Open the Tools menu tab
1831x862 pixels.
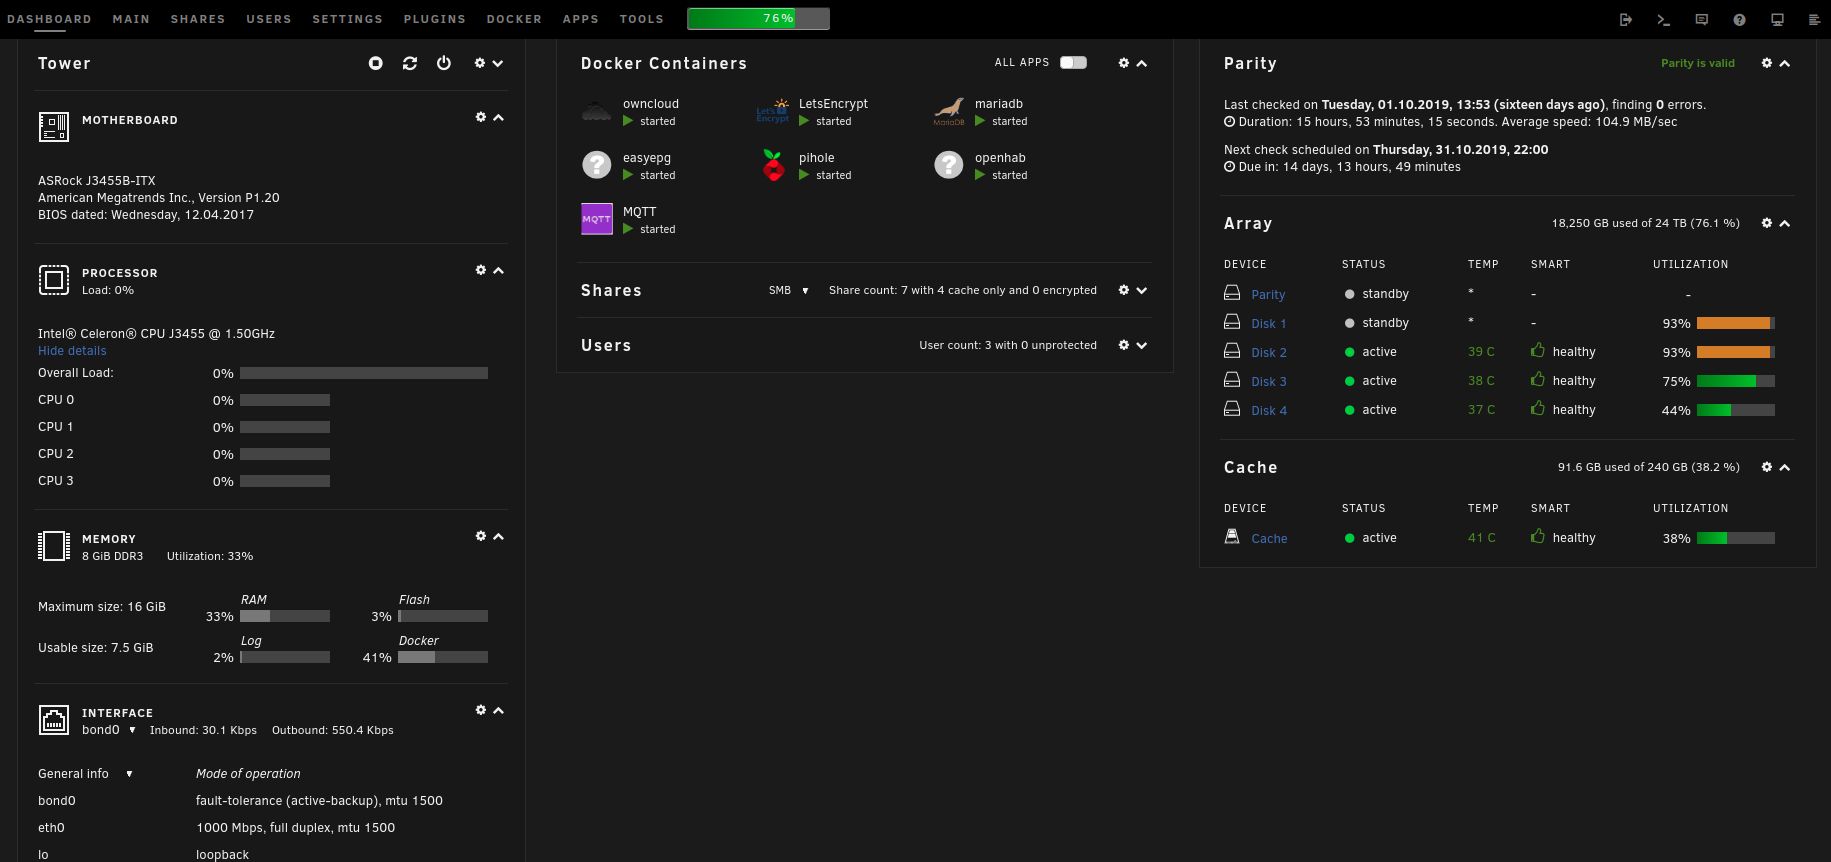coord(641,19)
